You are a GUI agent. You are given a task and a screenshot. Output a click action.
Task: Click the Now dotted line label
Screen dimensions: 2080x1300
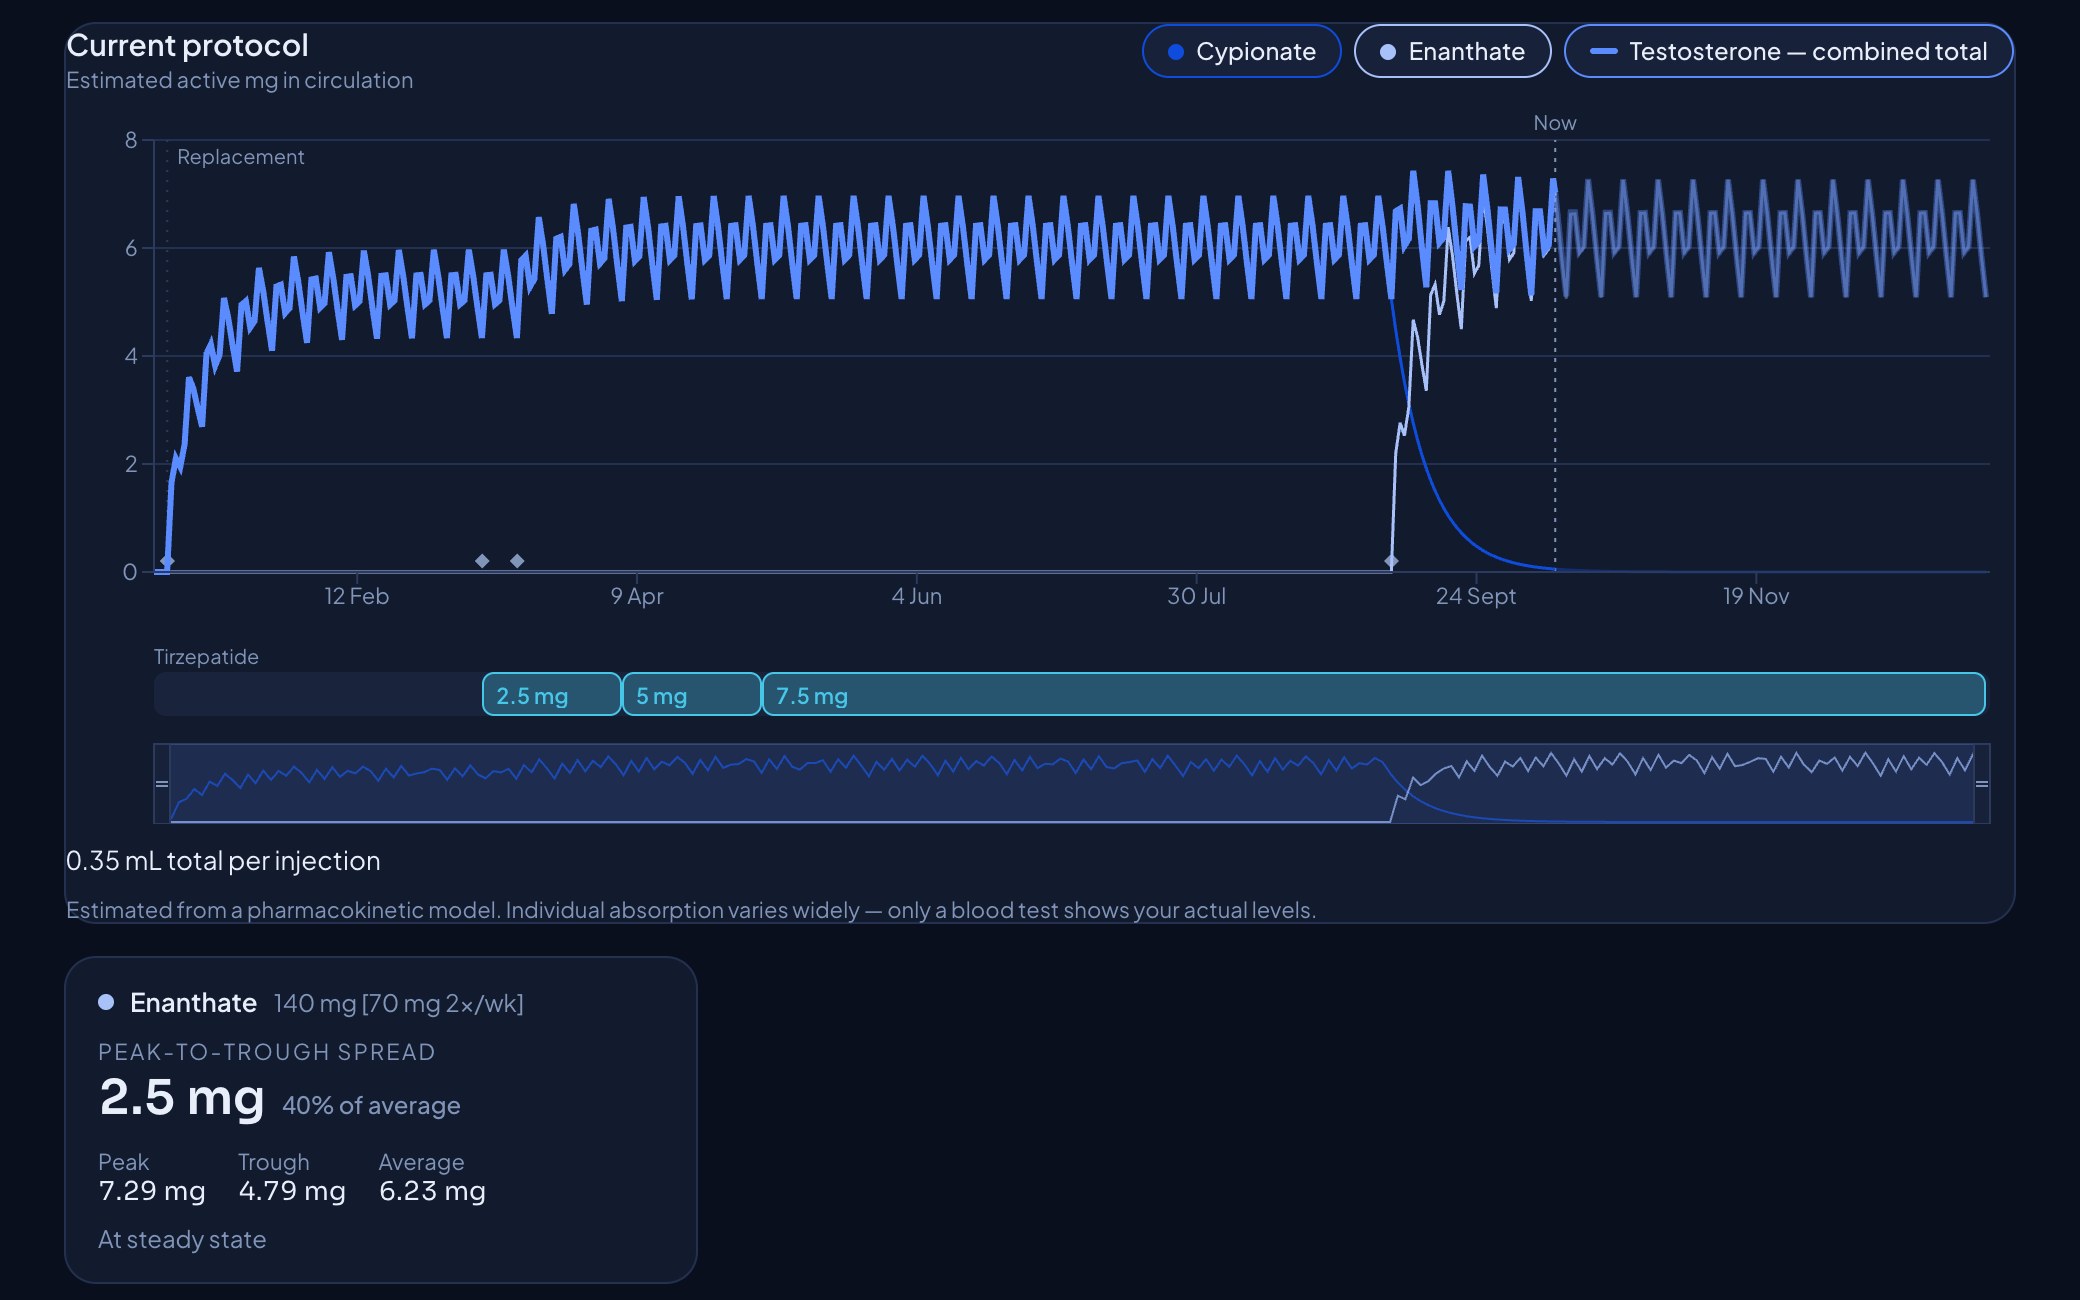1555,123
